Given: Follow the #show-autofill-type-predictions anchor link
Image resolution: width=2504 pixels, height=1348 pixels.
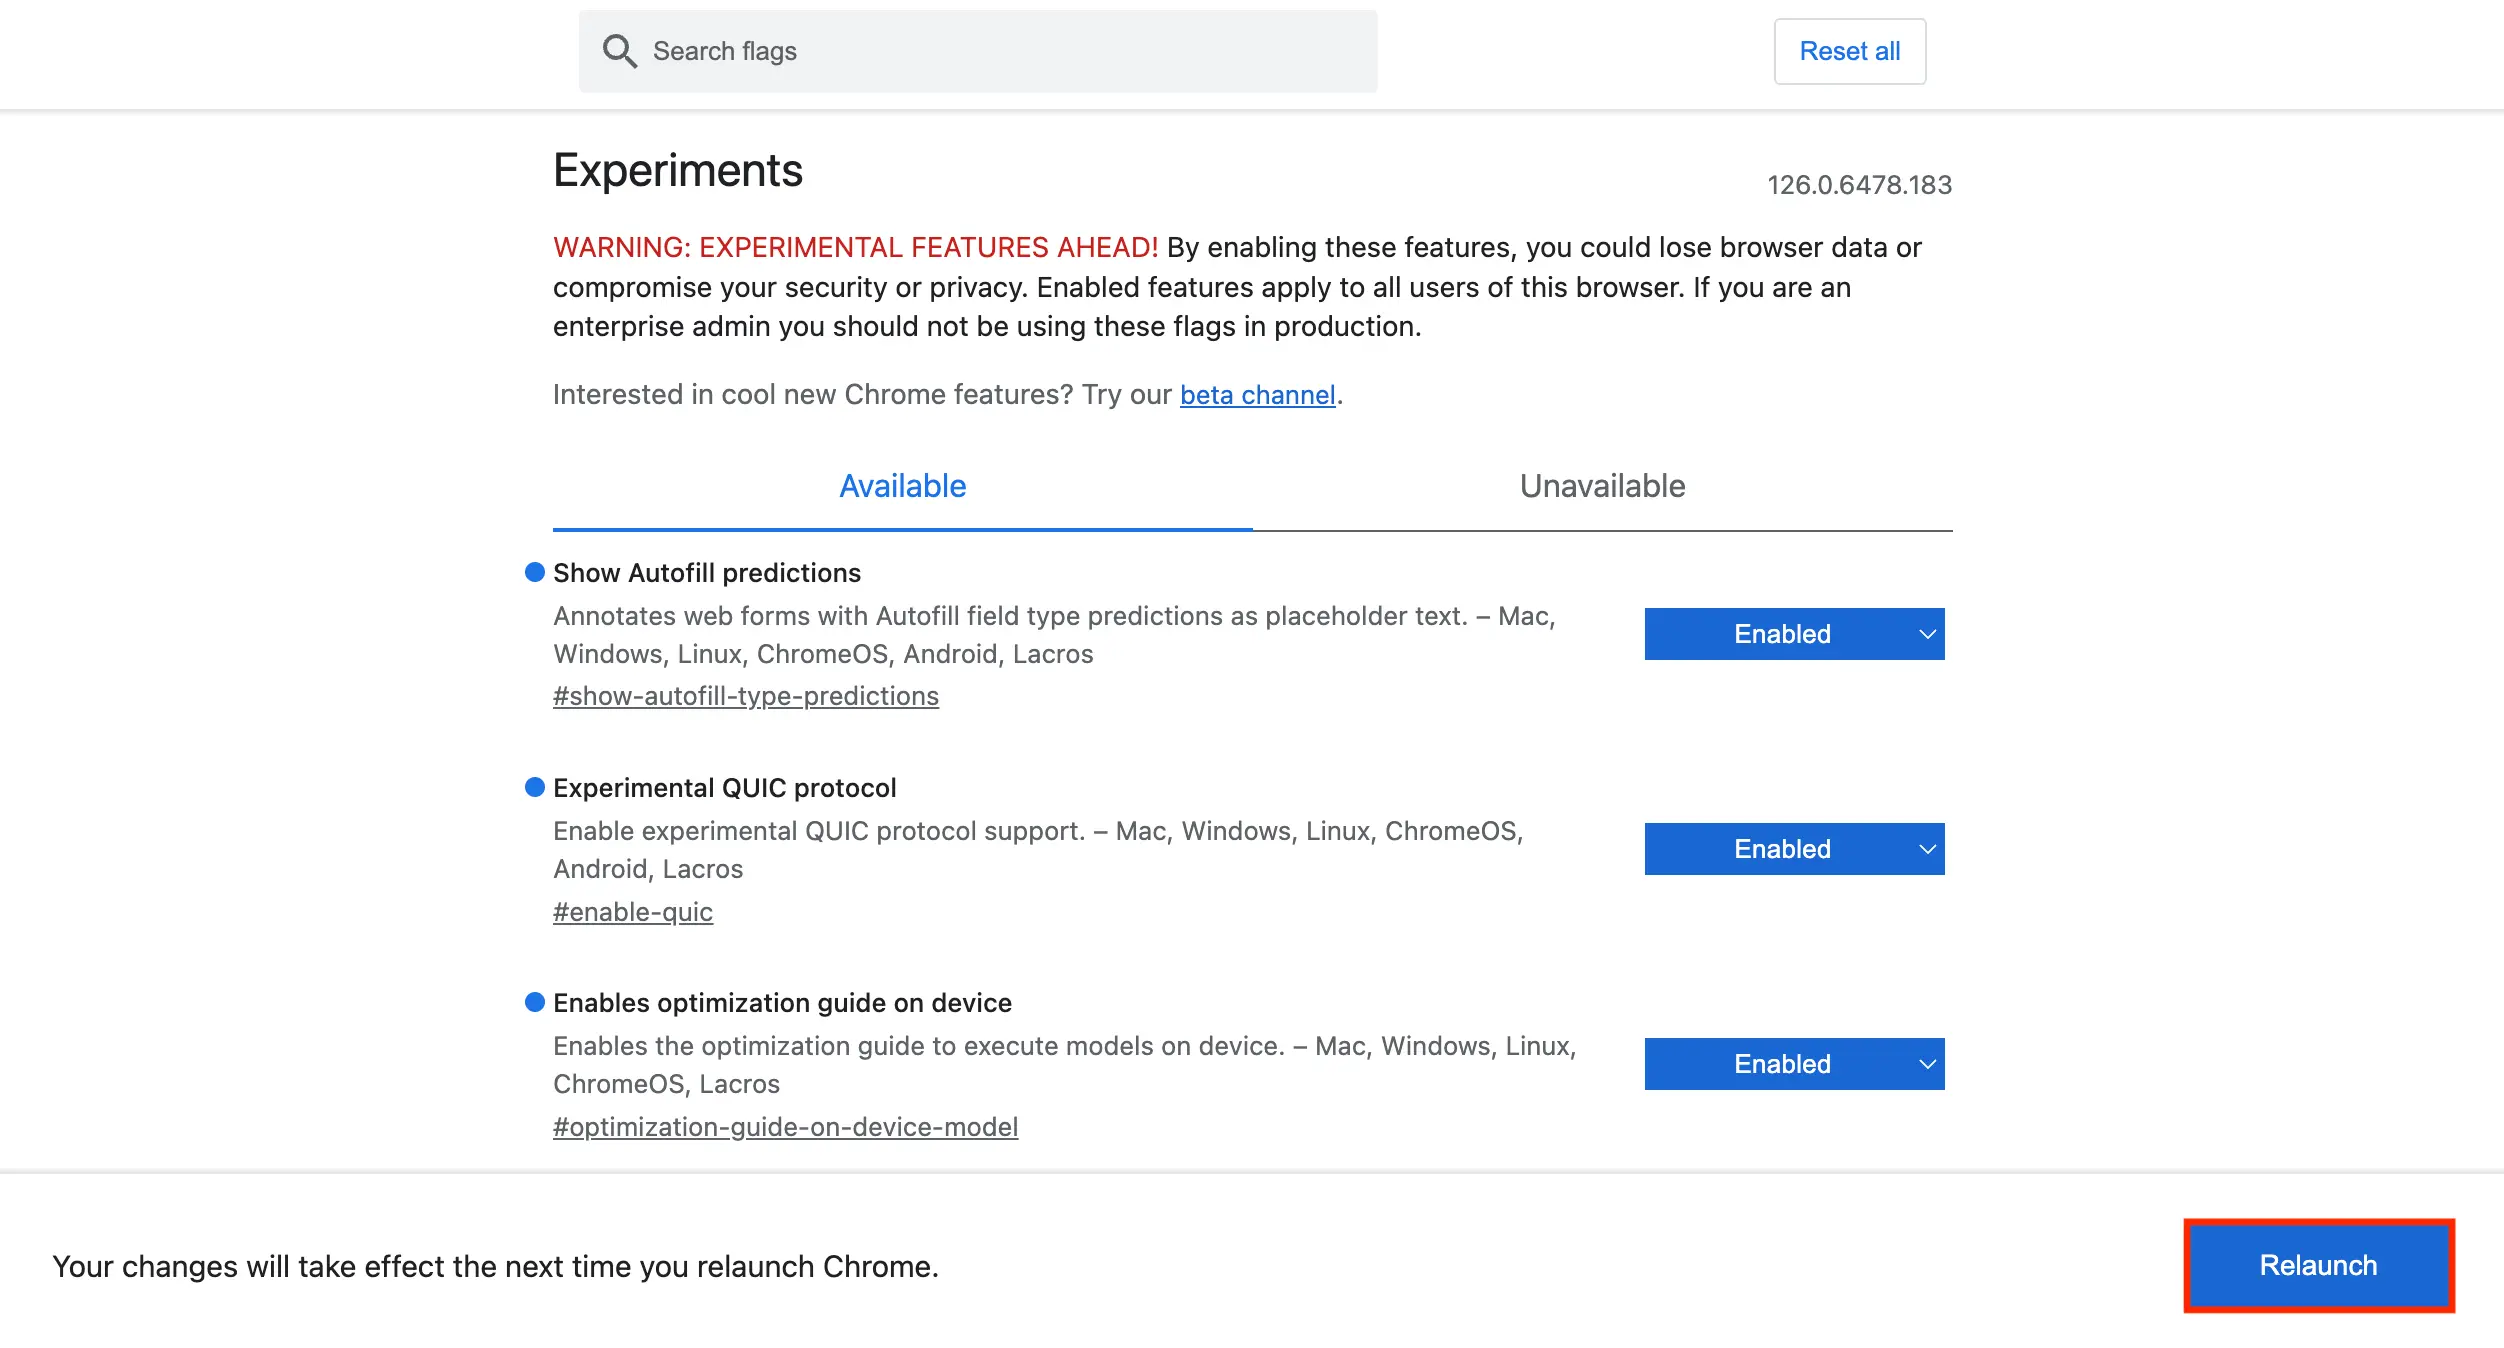Looking at the screenshot, I should coord(745,696).
